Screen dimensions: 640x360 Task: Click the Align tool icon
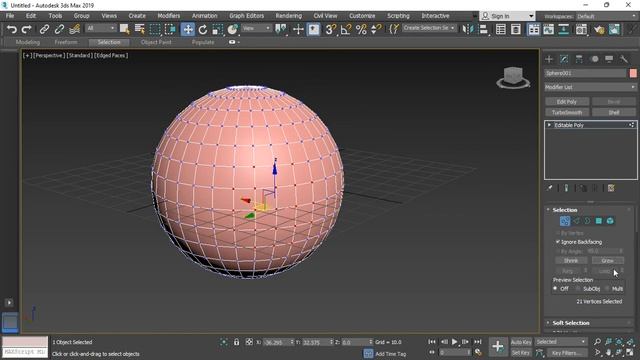[483, 29]
